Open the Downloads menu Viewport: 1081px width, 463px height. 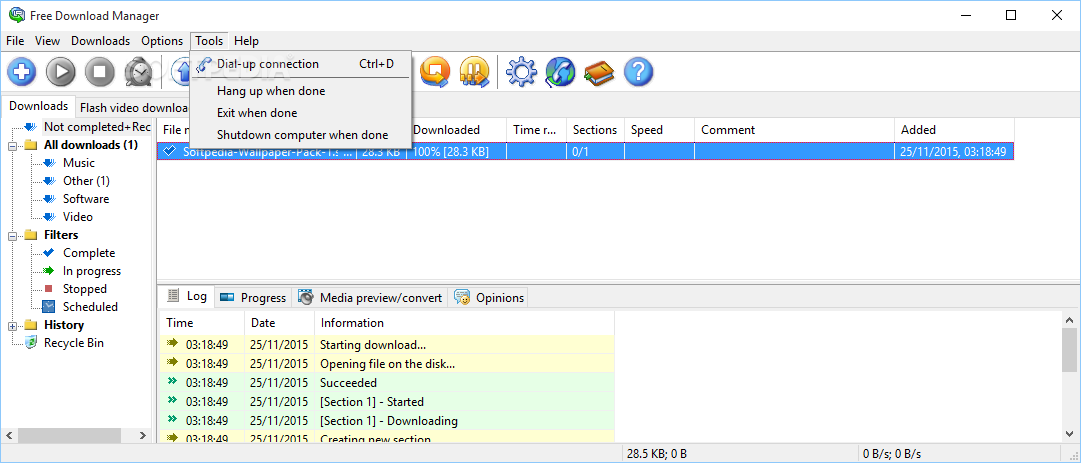click(x=101, y=41)
